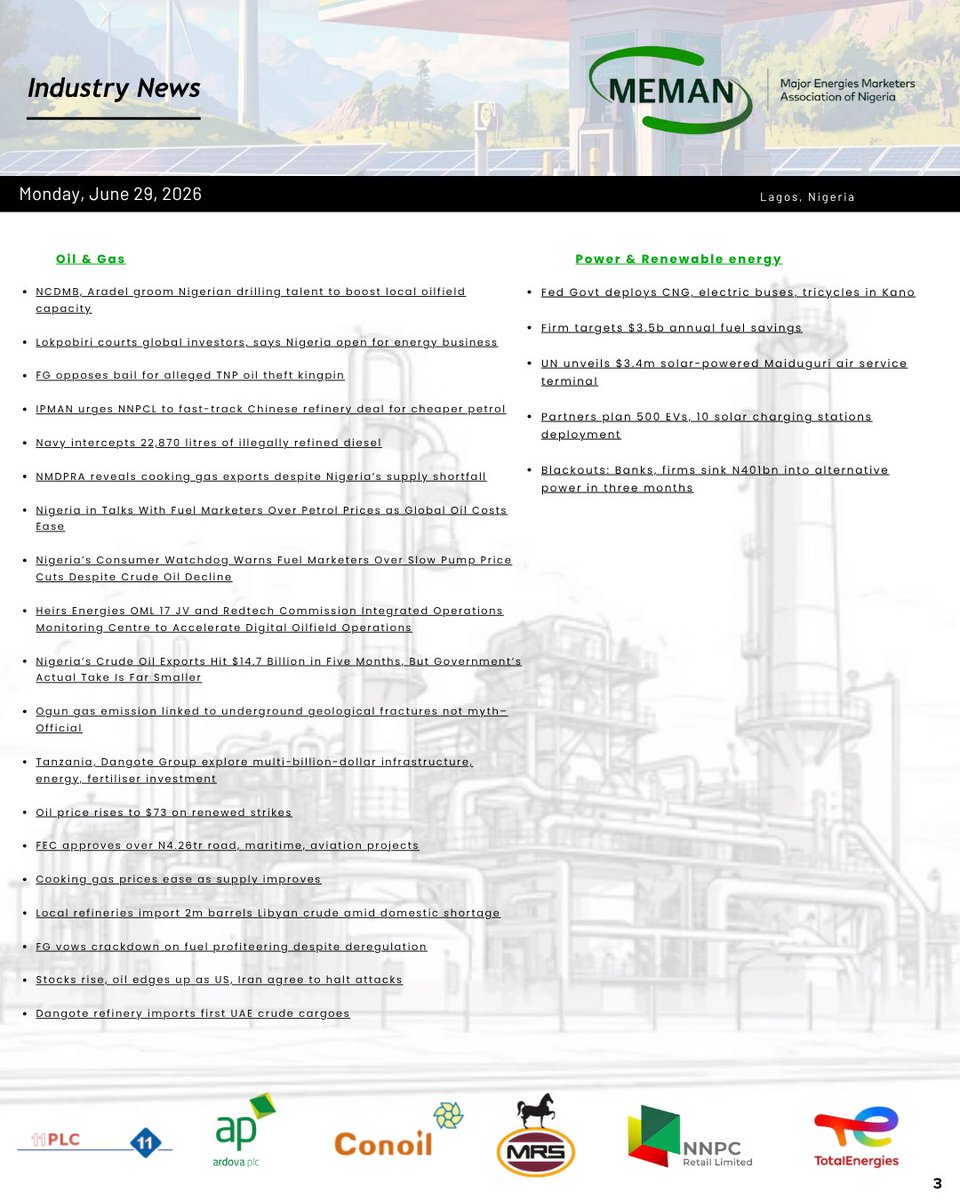The width and height of the screenshot is (960, 1200).
Task: Open Nigeria in Talks With Fuel Marketers link
Action: (x=271, y=518)
